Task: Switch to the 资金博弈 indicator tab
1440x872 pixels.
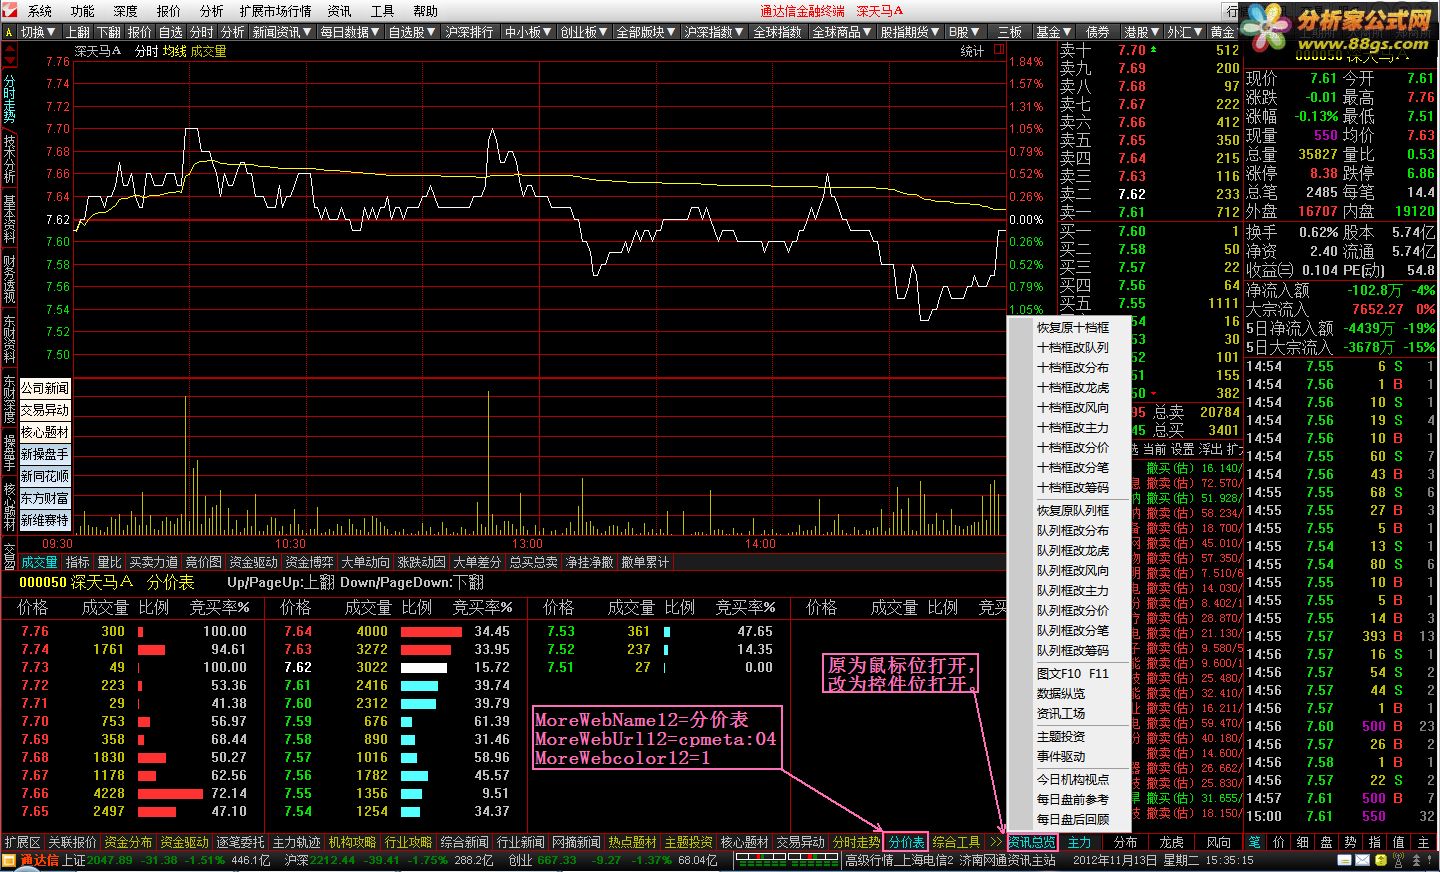Action: (x=309, y=563)
